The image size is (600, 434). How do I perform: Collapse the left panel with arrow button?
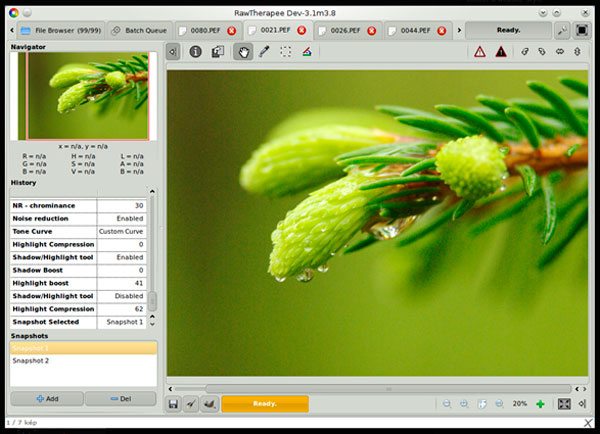pyautogui.click(x=173, y=52)
